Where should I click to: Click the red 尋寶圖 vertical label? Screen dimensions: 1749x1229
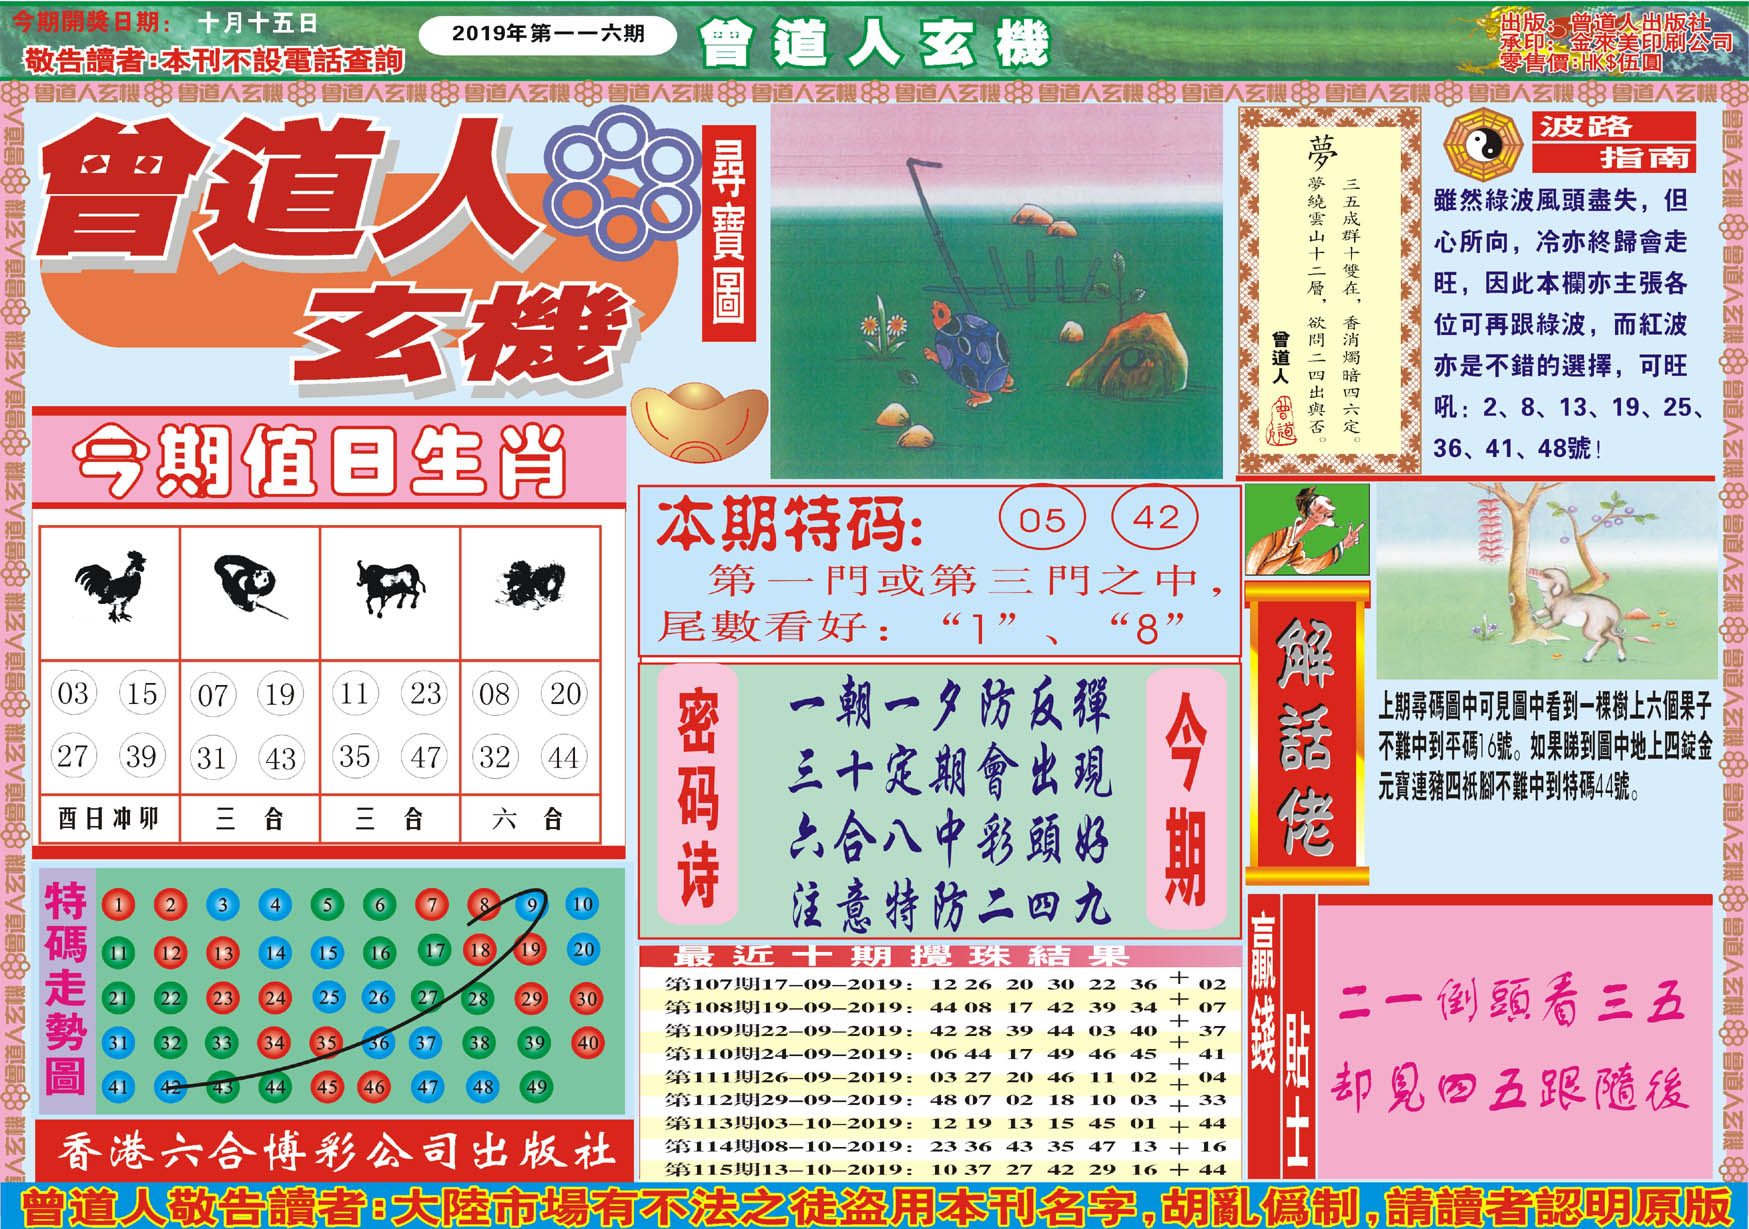728,232
